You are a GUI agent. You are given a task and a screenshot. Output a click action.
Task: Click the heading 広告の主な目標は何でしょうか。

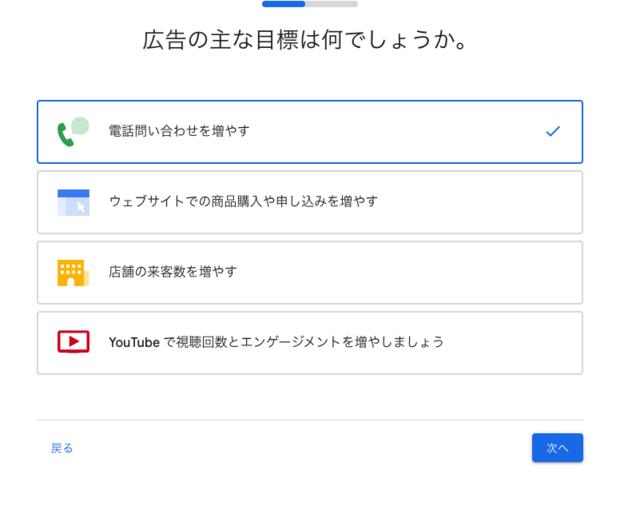tap(304, 40)
